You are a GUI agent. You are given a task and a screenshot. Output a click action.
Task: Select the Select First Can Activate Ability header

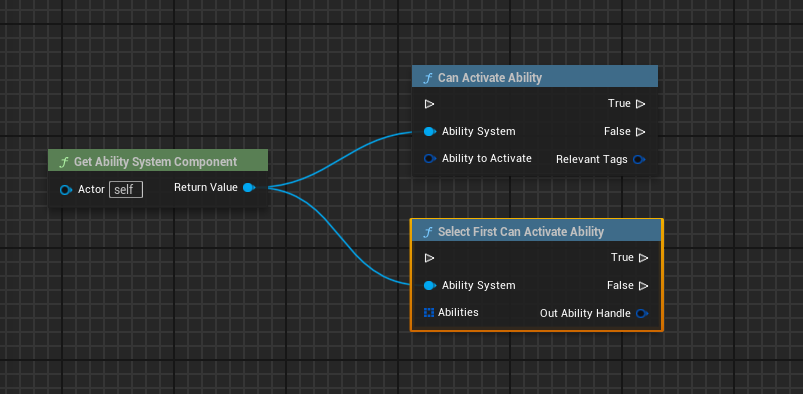click(x=537, y=231)
